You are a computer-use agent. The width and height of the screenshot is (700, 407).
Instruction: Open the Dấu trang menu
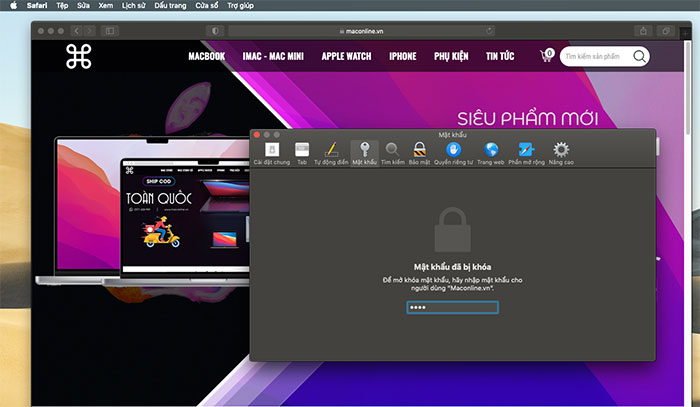pos(170,5)
